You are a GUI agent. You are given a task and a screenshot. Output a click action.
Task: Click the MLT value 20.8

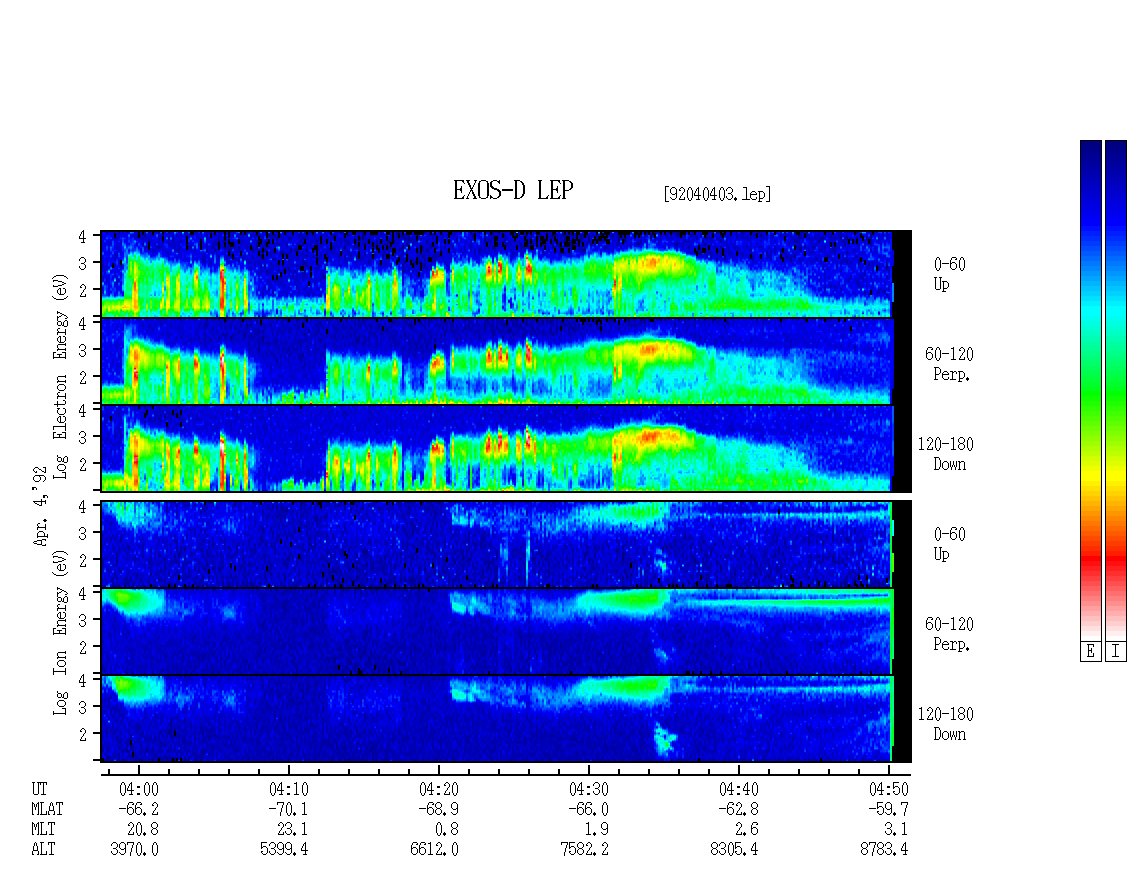pyautogui.click(x=143, y=830)
